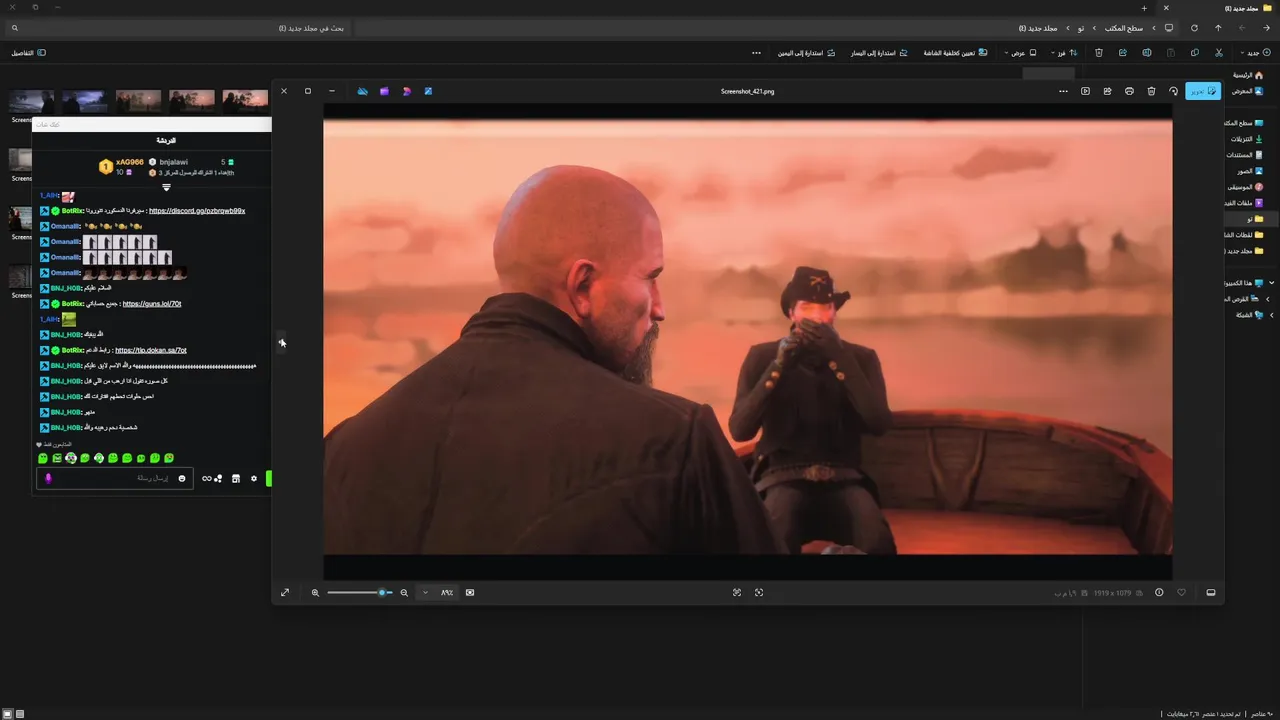The height and width of the screenshot is (720, 1280).
Task: Click the 1919 x 1079 dimensions text
Action: (x=1112, y=593)
